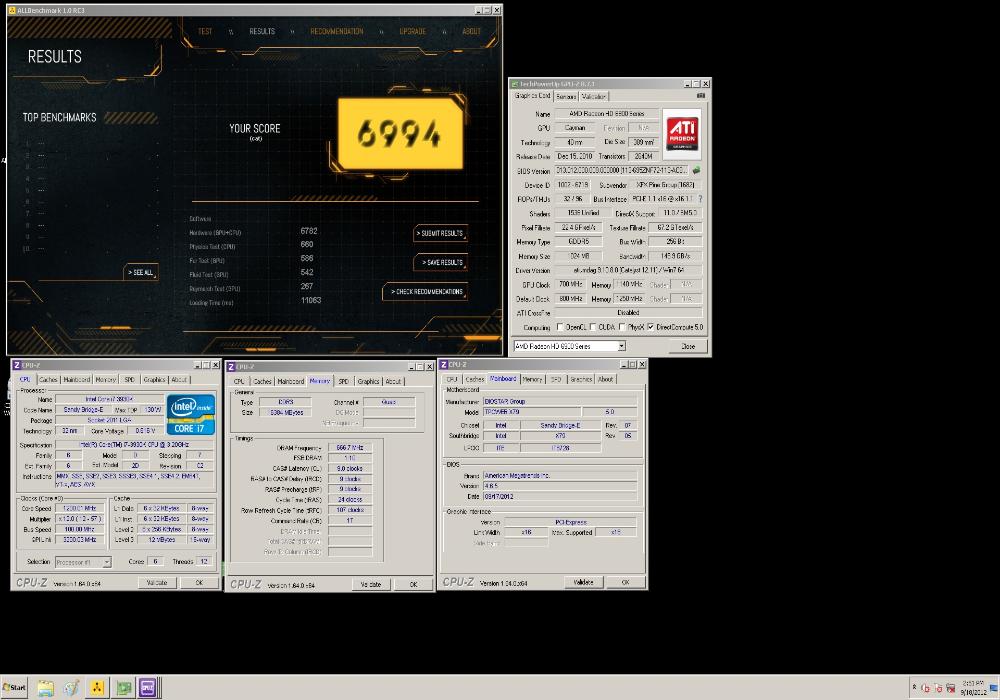This screenshot has width=1000, height=700.
Task: Enable the PhysX checkbox
Action: 622,327
